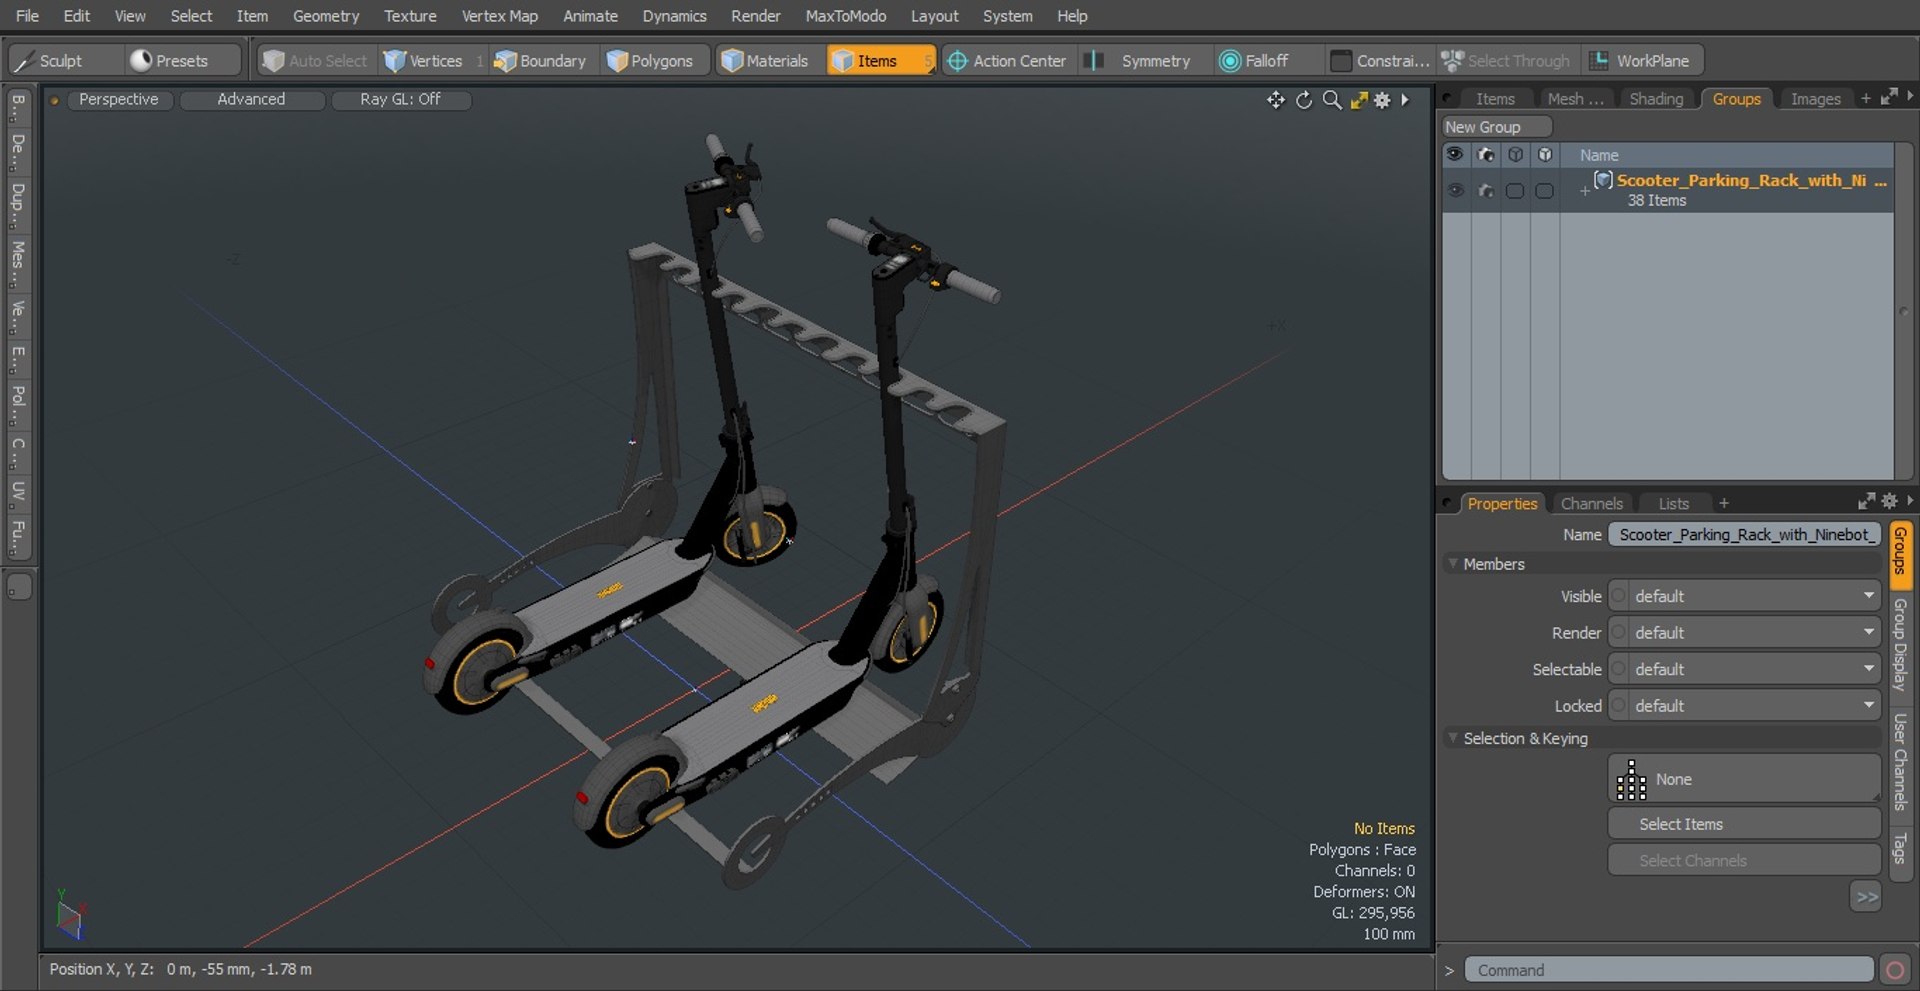
Task: Maximize the Groups panel with arrows icon
Action: pyautogui.click(x=1889, y=97)
